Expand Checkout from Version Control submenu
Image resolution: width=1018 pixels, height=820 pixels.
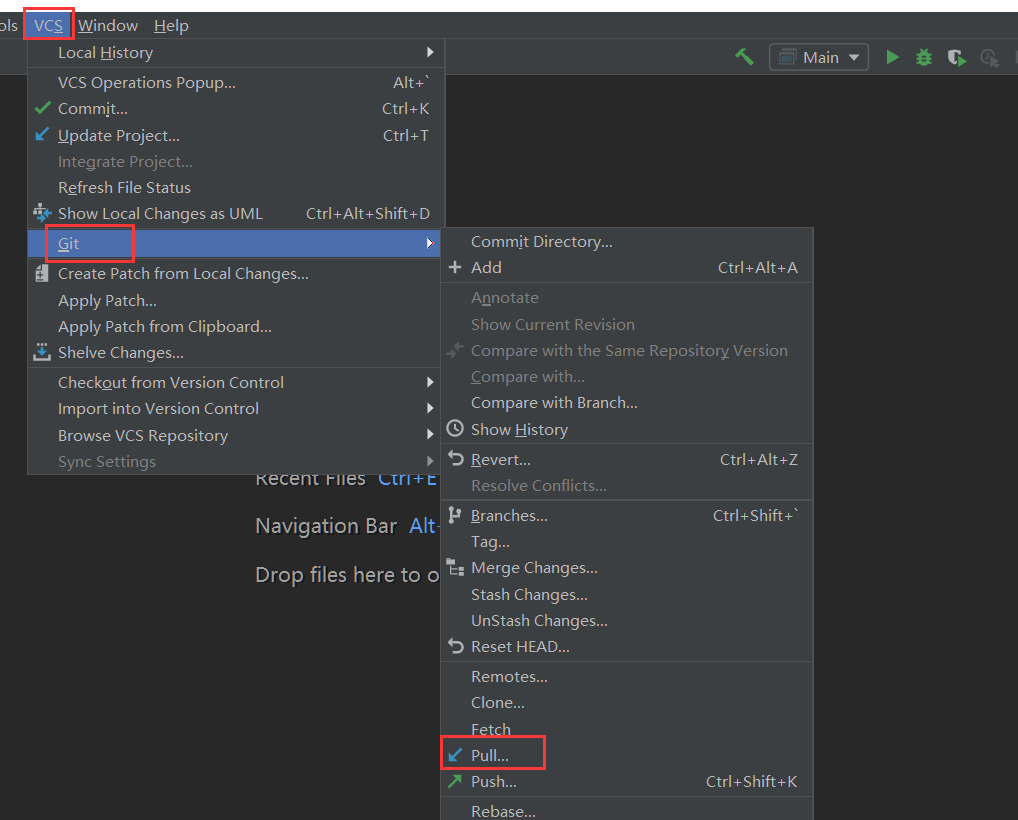click(236, 382)
